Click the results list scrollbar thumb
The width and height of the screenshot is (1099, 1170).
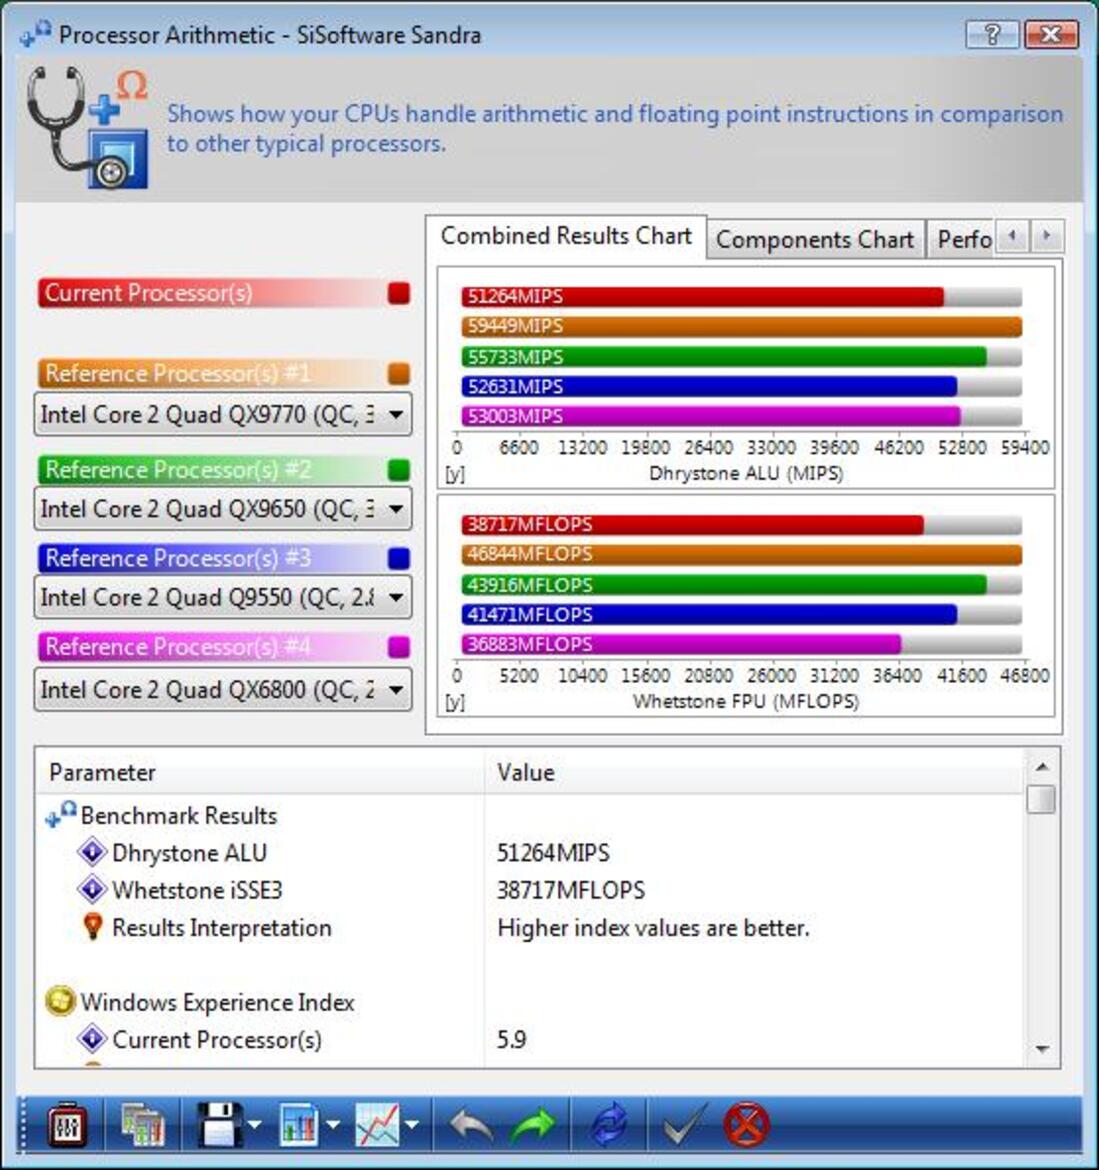pyautogui.click(x=1042, y=798)
